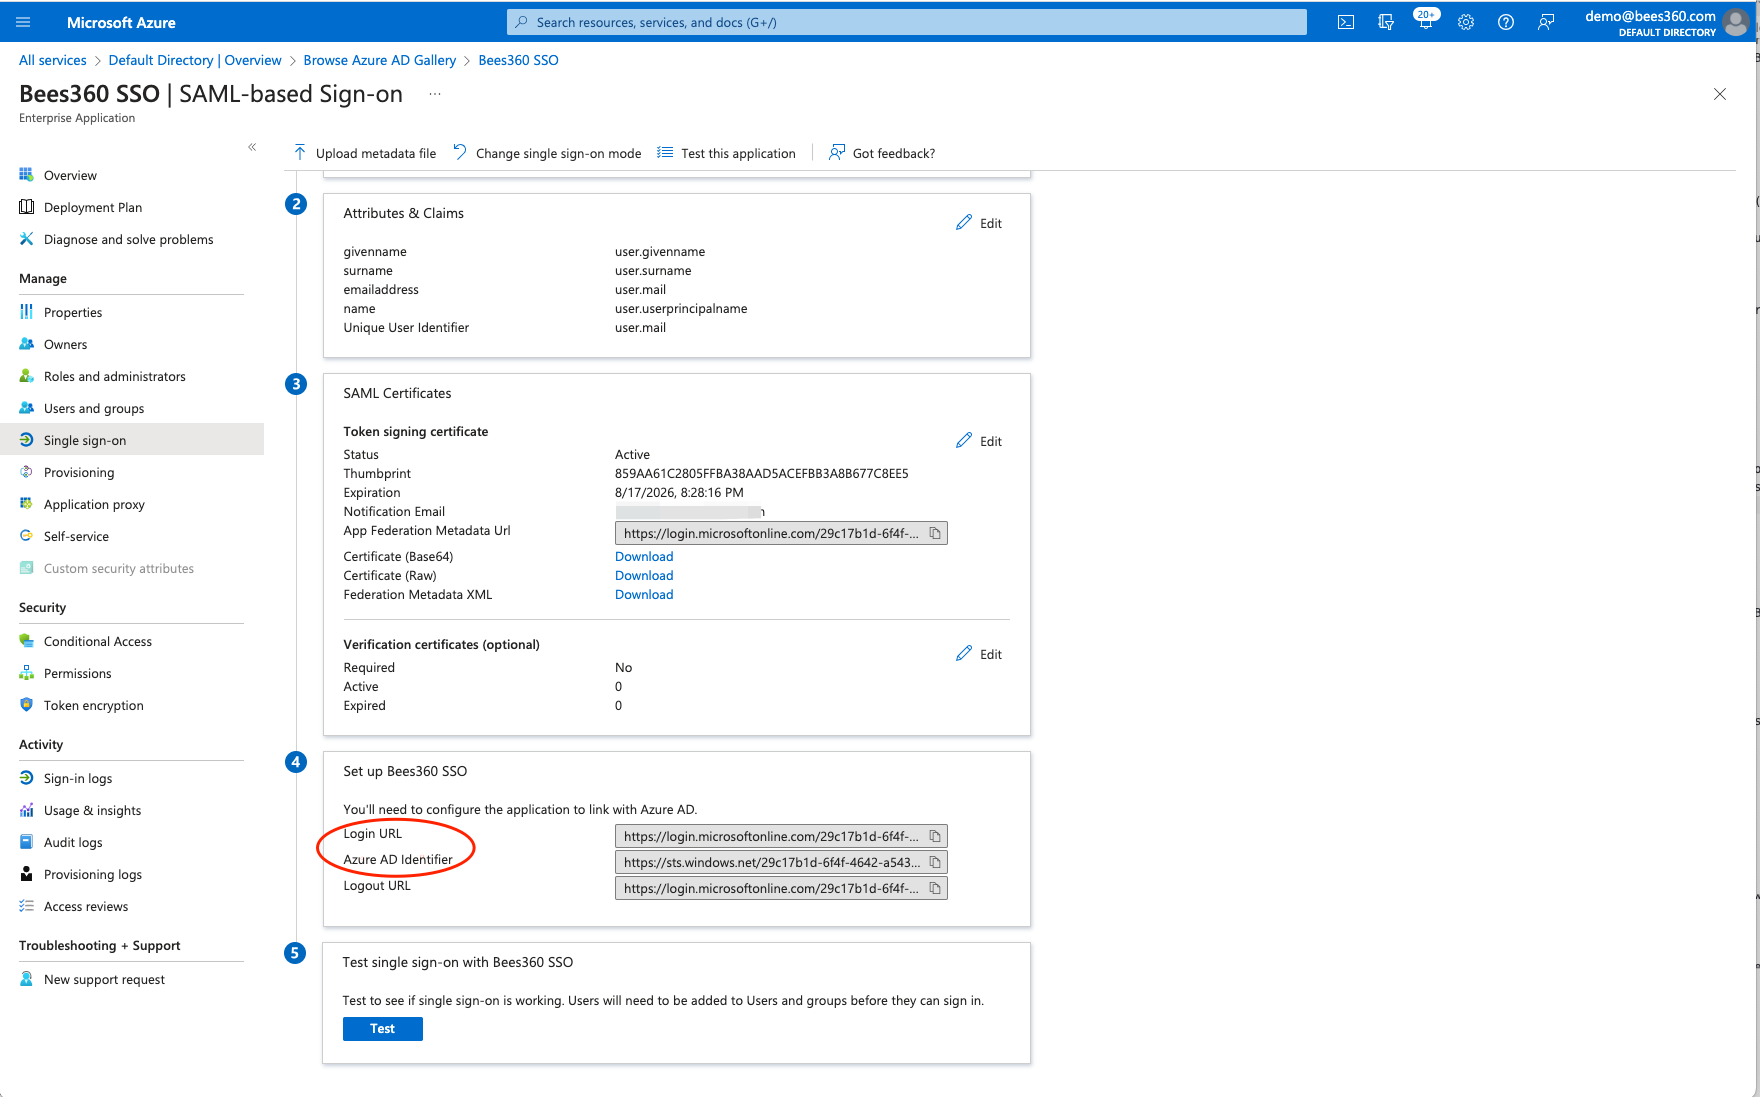This screenshot has width=1760, height=1097.
Task: Copy the Logout URL value
Action: [935, 888]
